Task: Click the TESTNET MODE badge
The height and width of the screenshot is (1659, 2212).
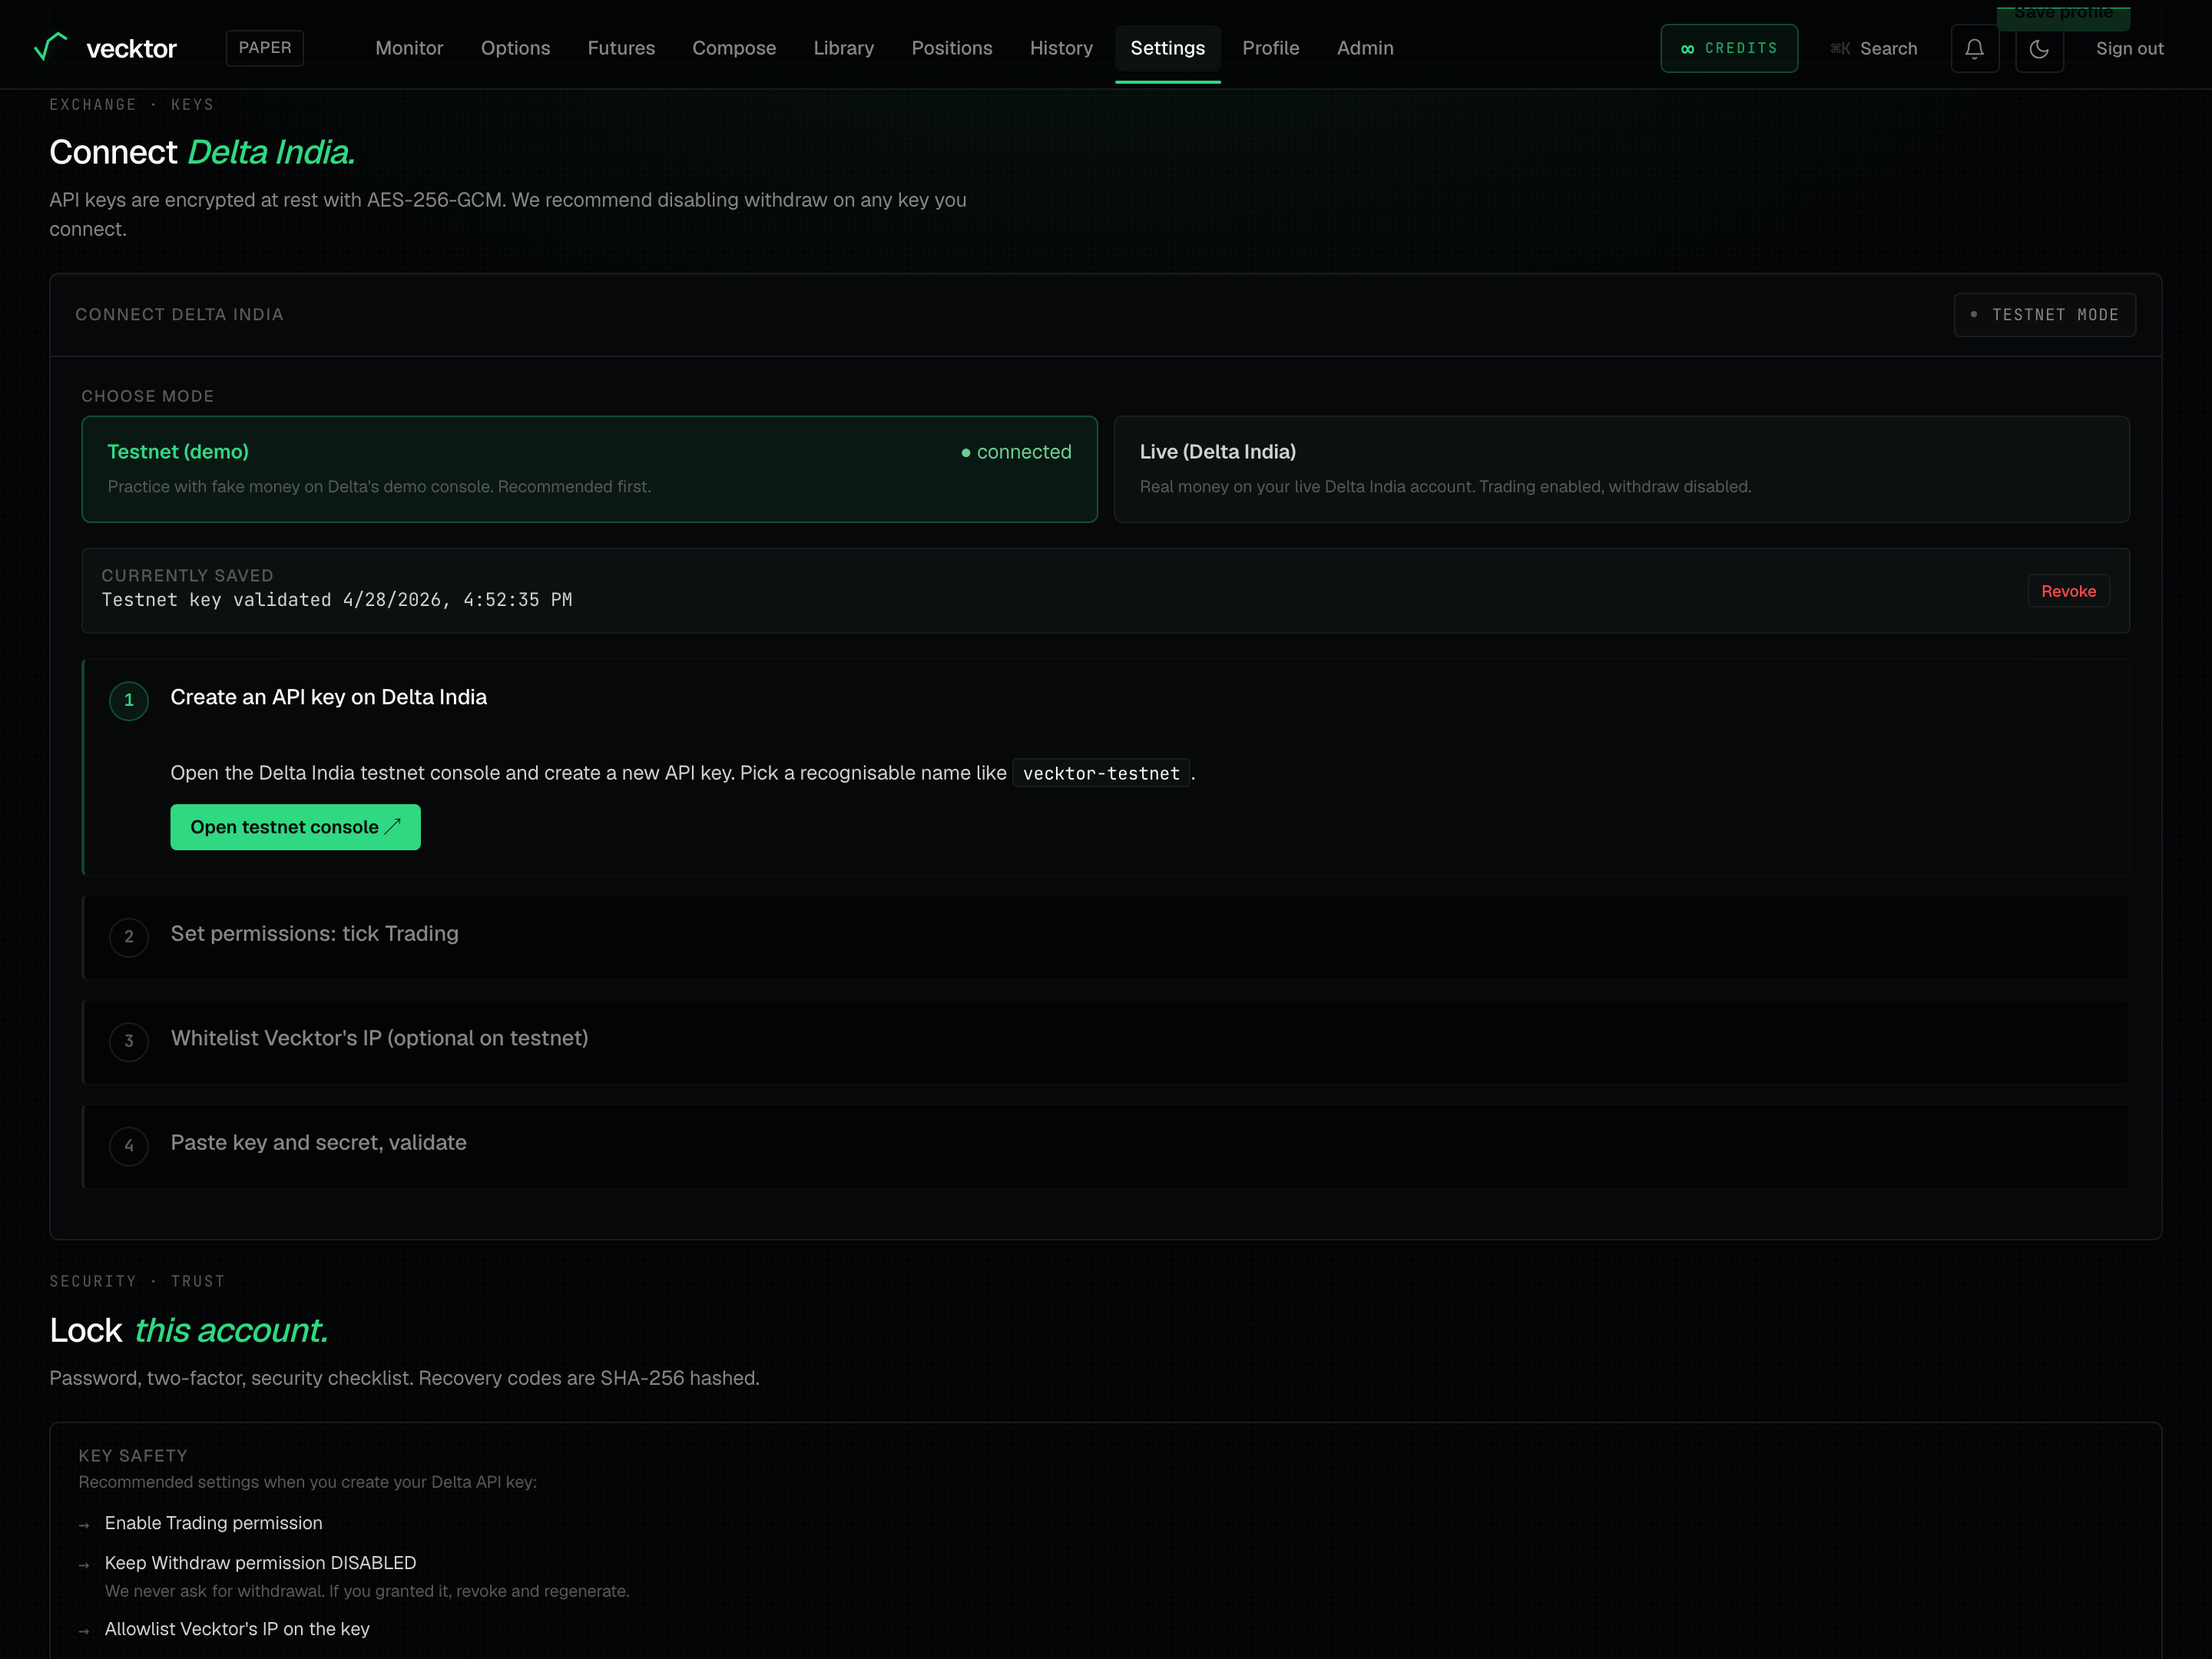Action: pyautogui.click(x=2044, y=315)
